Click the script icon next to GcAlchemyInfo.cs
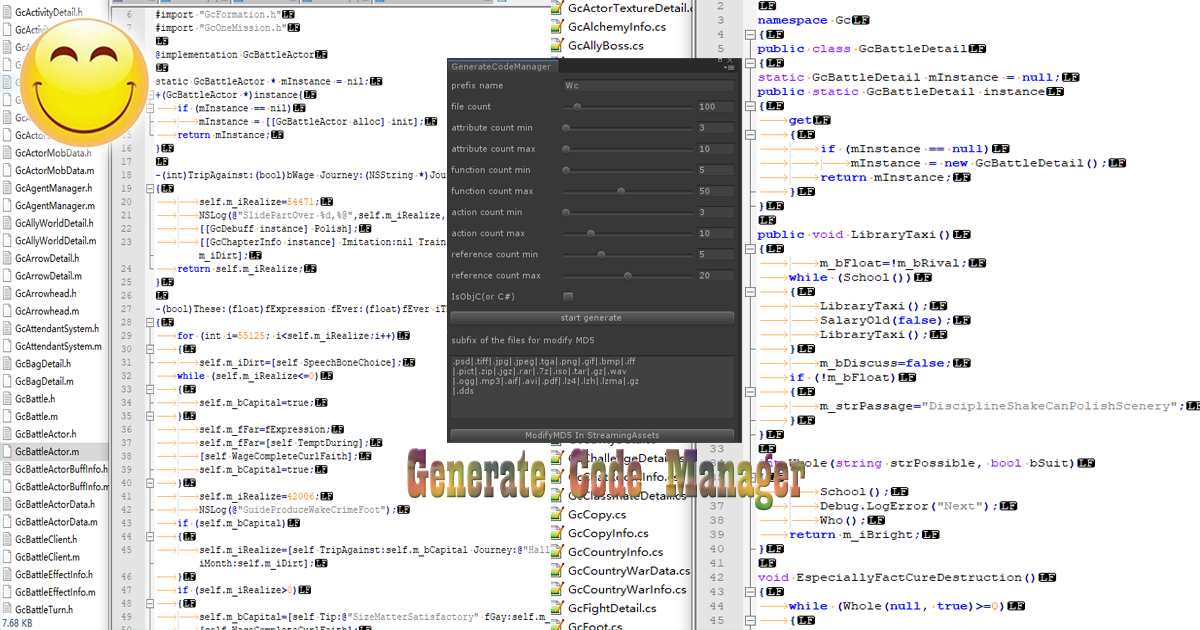 (557, 25)
